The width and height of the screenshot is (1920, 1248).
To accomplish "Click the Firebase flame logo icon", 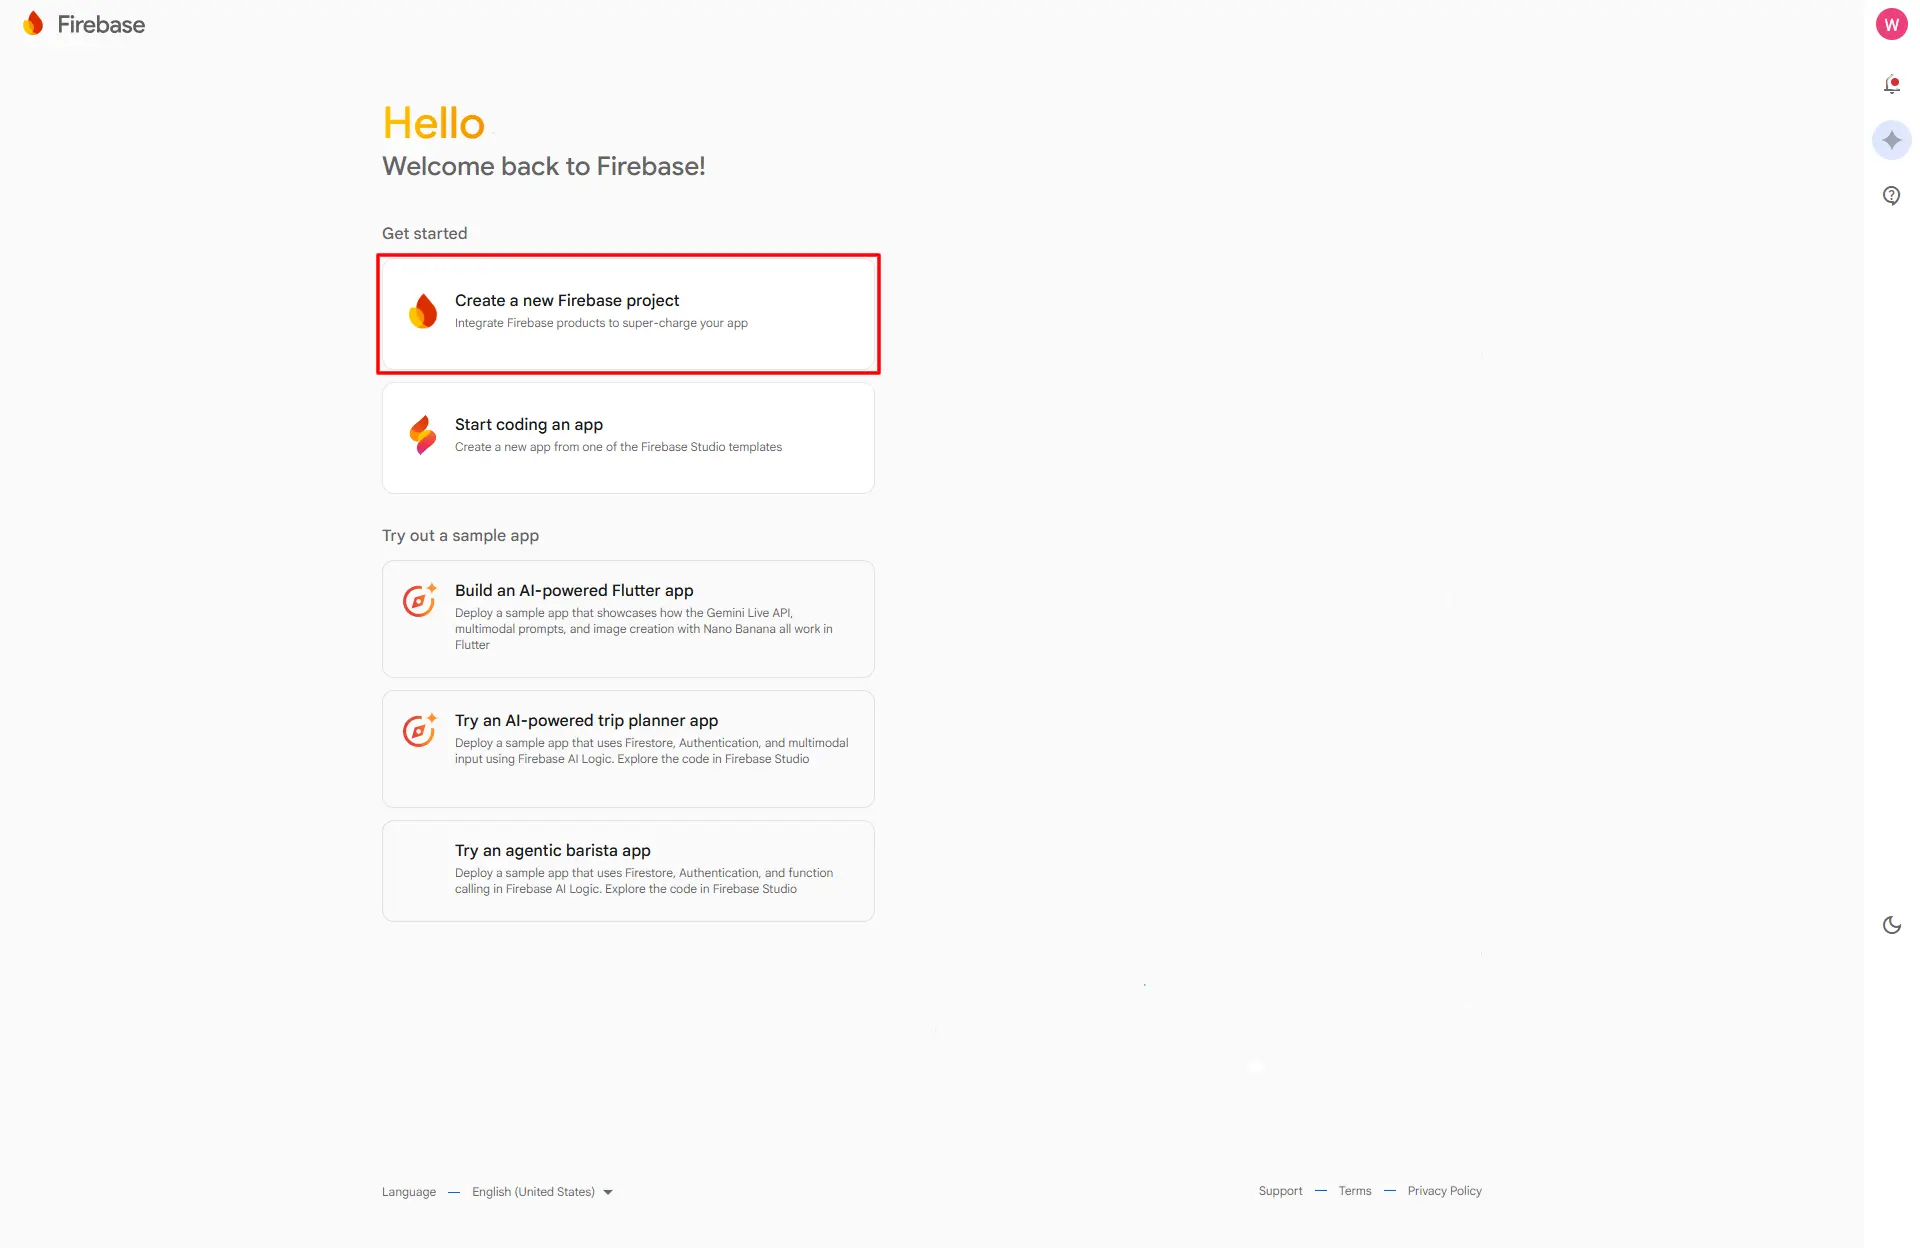I will pos(33,24).
